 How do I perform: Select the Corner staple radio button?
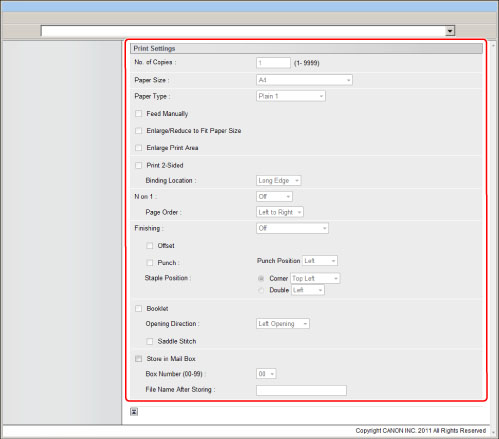[261, 278]
